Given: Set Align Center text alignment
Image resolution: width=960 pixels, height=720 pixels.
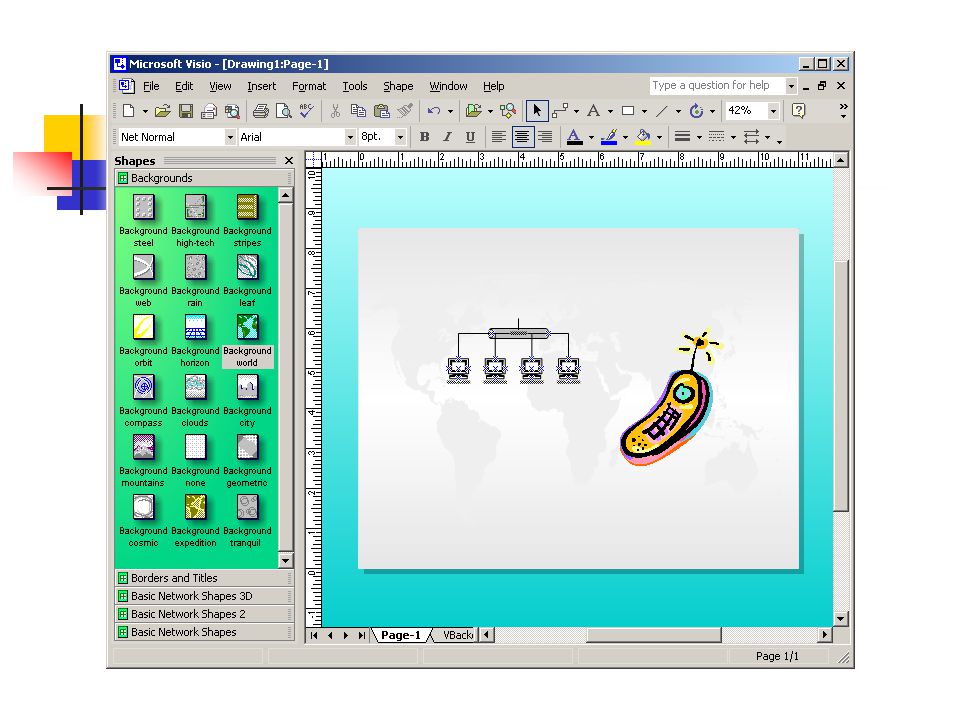Looking at the screenshot, I should 522,137.
